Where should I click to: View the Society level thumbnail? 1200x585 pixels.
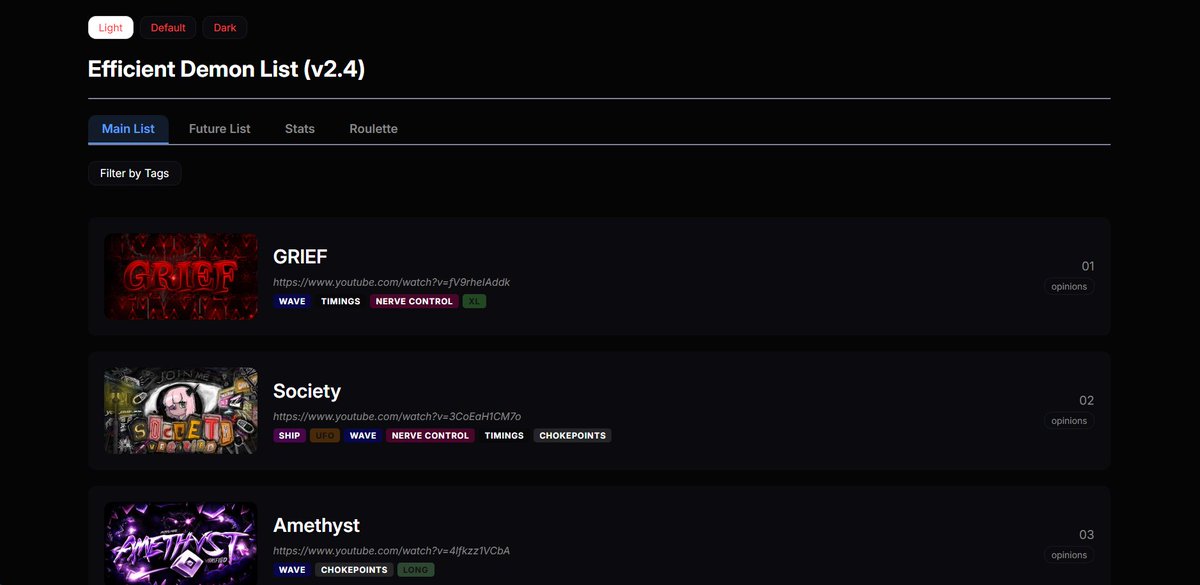[x=181, y=411]
